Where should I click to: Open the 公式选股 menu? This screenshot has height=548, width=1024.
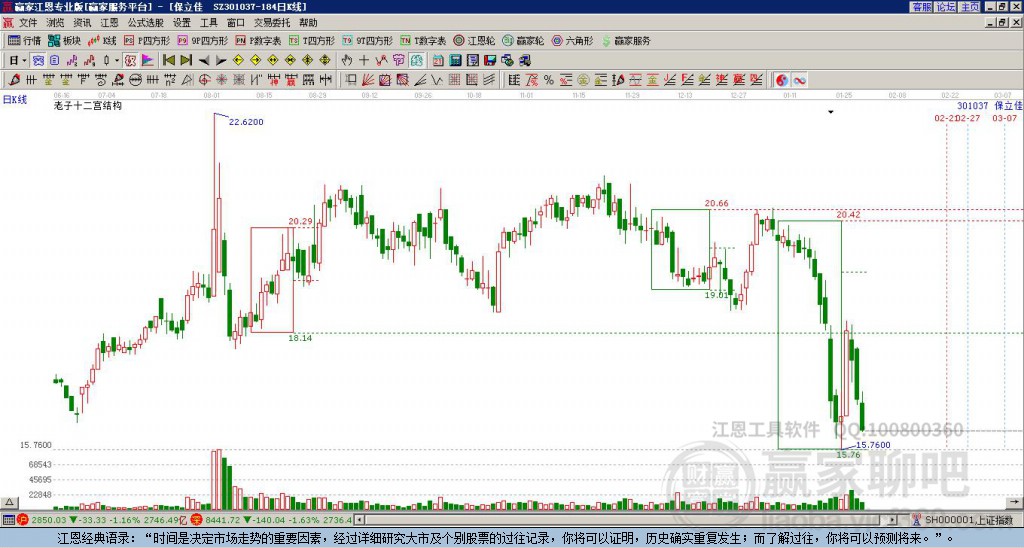point(146,23)
